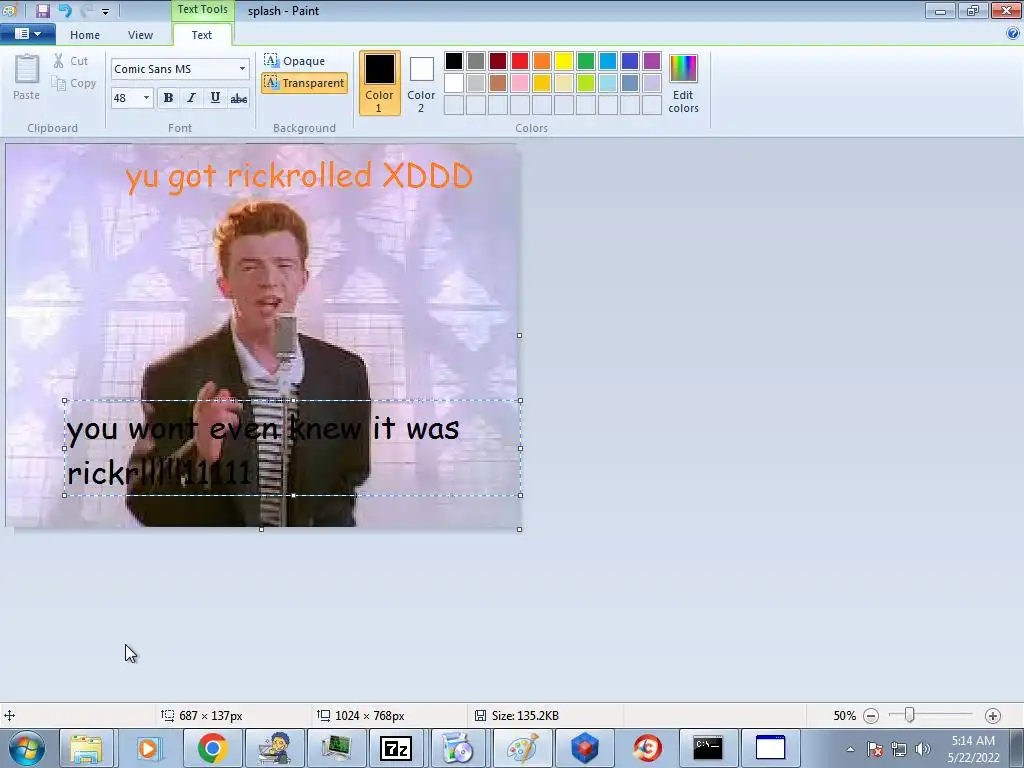Switch to the View ribbon tab
Image resolution: width=1024 pixels, height=768 pixels.
[x=140, y=35]
